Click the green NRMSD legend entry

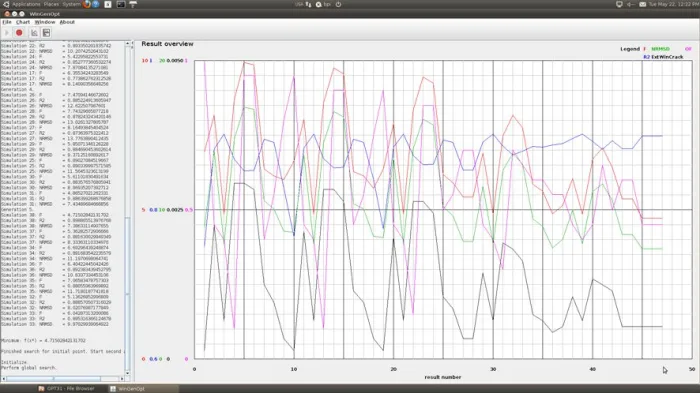pos(660,49)
